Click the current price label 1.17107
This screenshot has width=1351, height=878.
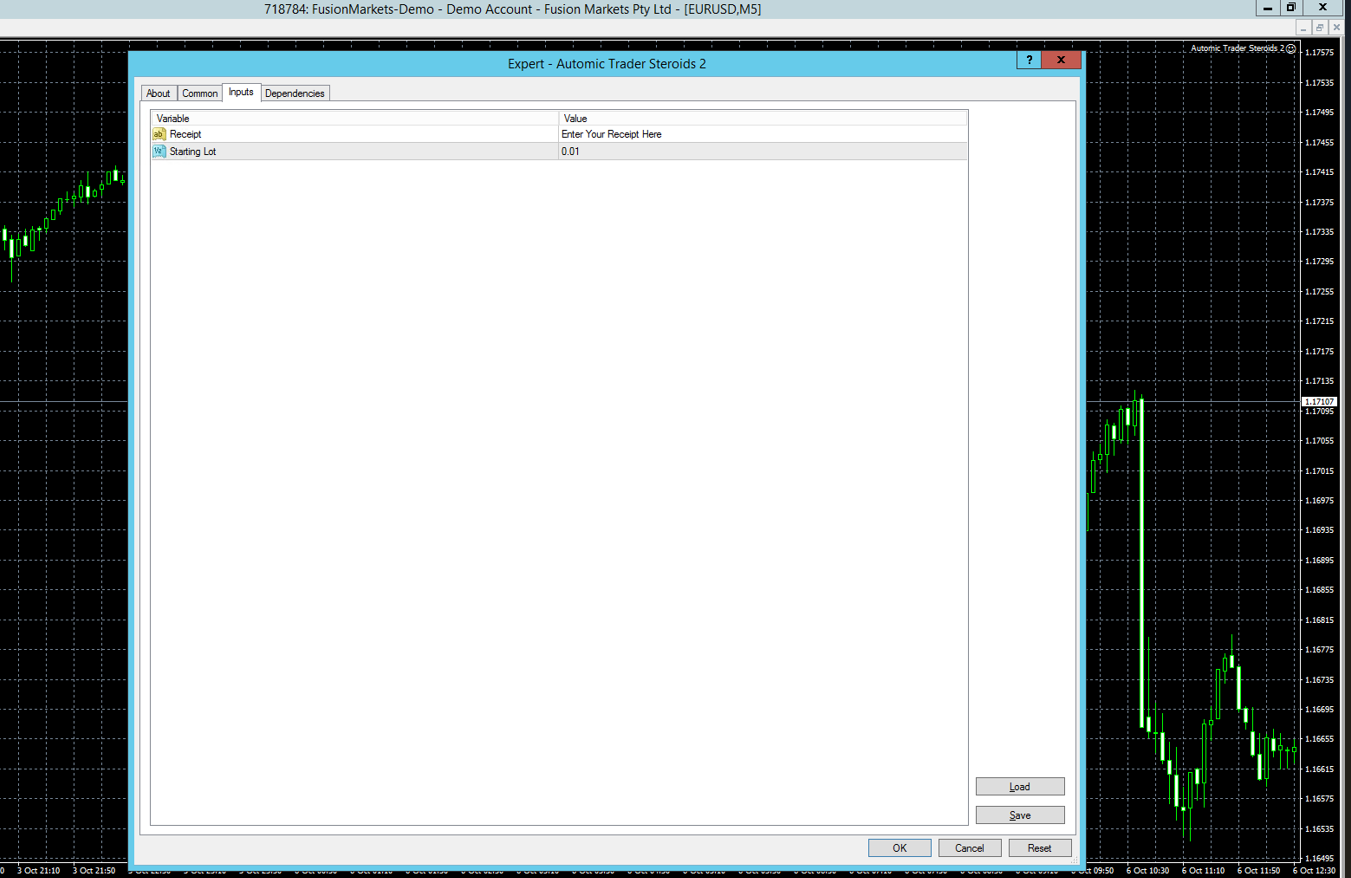click(x=1320, y=402)
